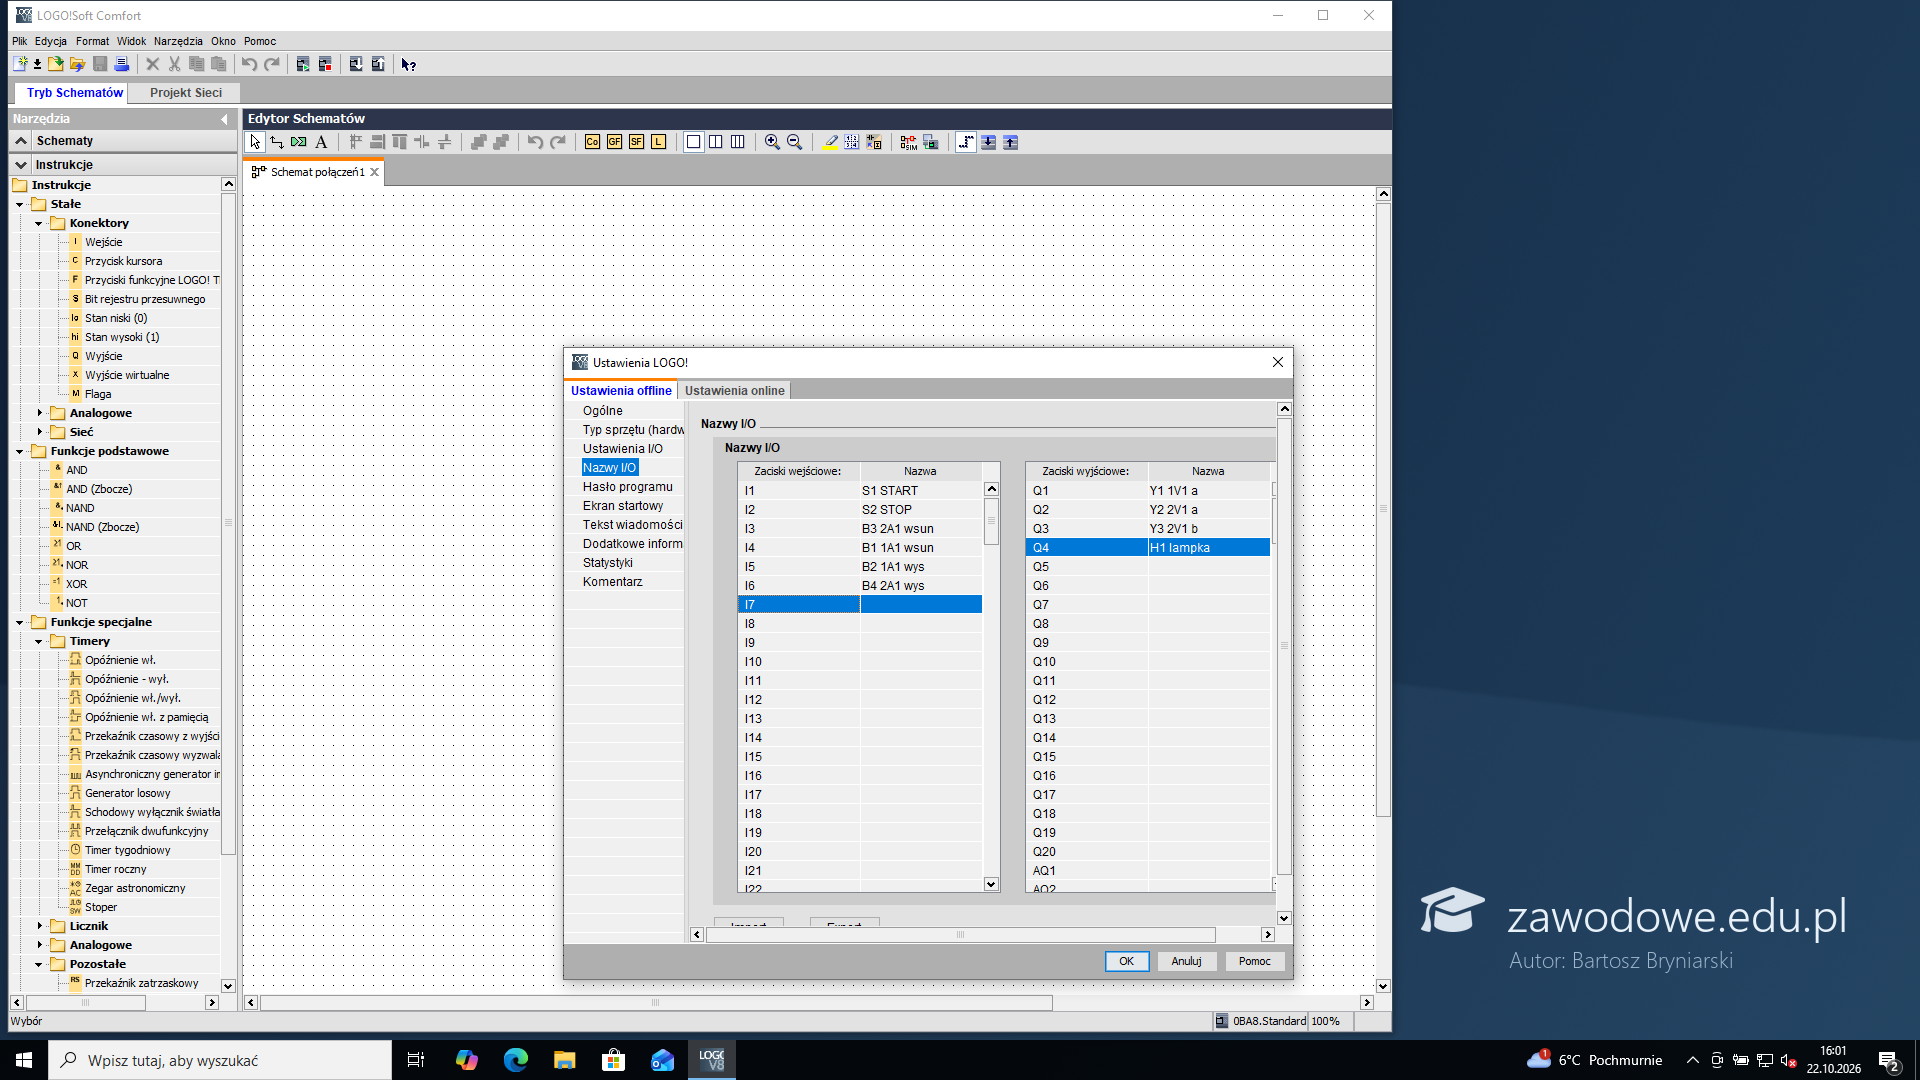Viewport: 1920px width, 1080px height.
Task: Start LOGO! via PC toolbar icon
Action: point(303,64)
